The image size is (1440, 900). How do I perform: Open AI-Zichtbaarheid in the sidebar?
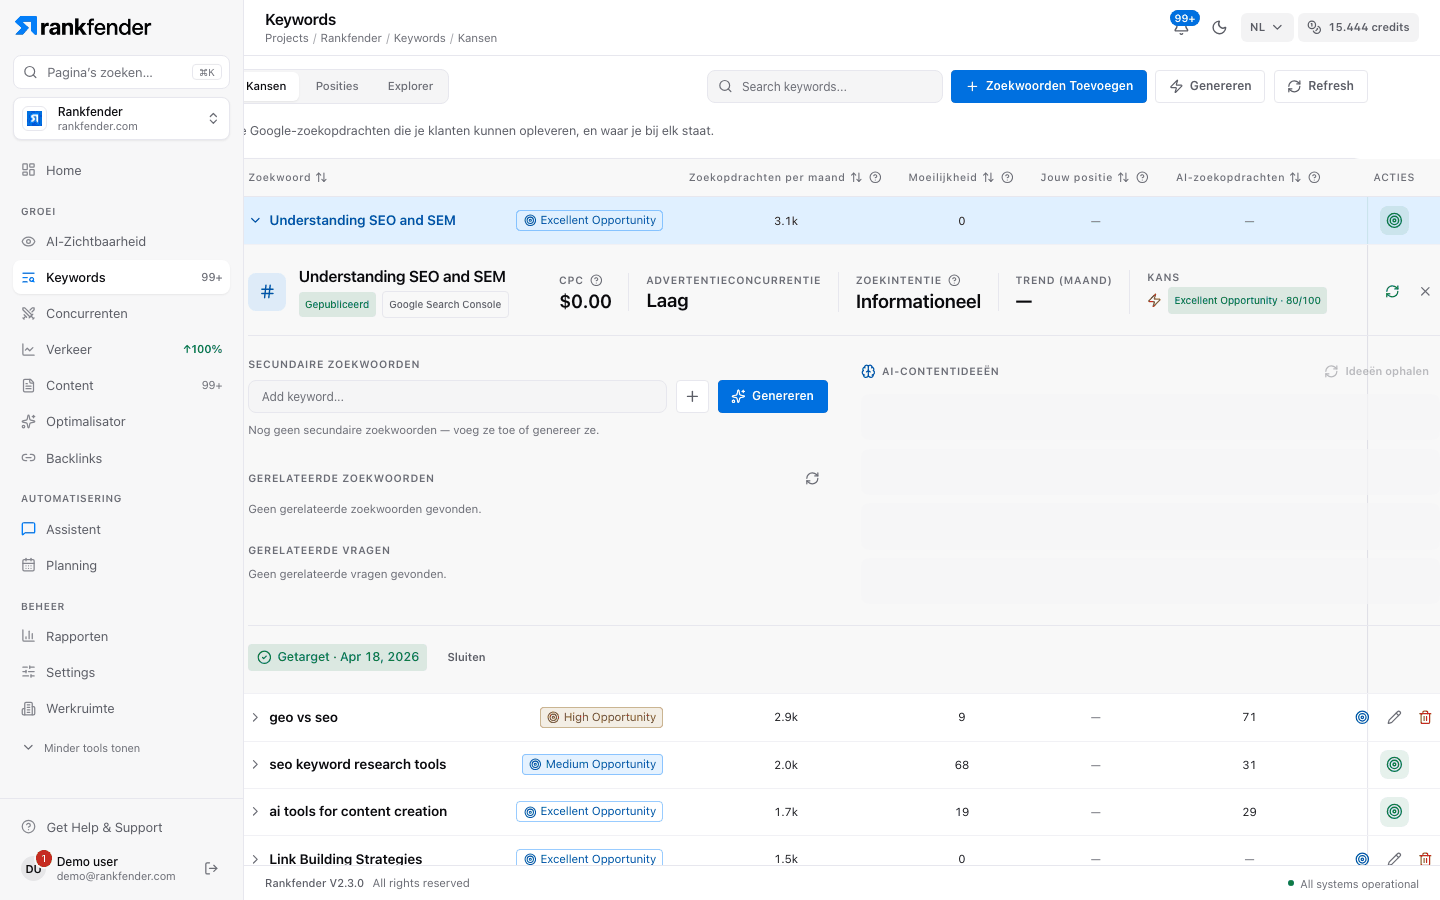click(x=122, y=242)
